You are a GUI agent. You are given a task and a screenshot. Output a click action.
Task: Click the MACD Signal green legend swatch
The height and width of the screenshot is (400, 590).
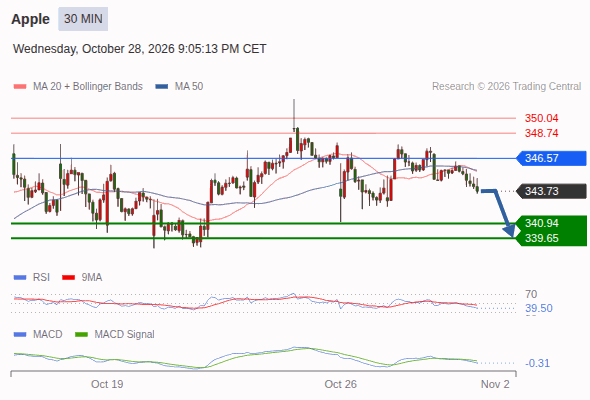coord(81,335)
